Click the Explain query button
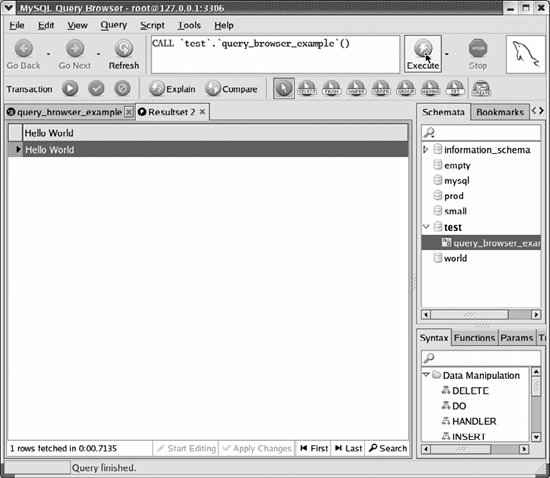The image size is (550, 478). tap(172, 89)
